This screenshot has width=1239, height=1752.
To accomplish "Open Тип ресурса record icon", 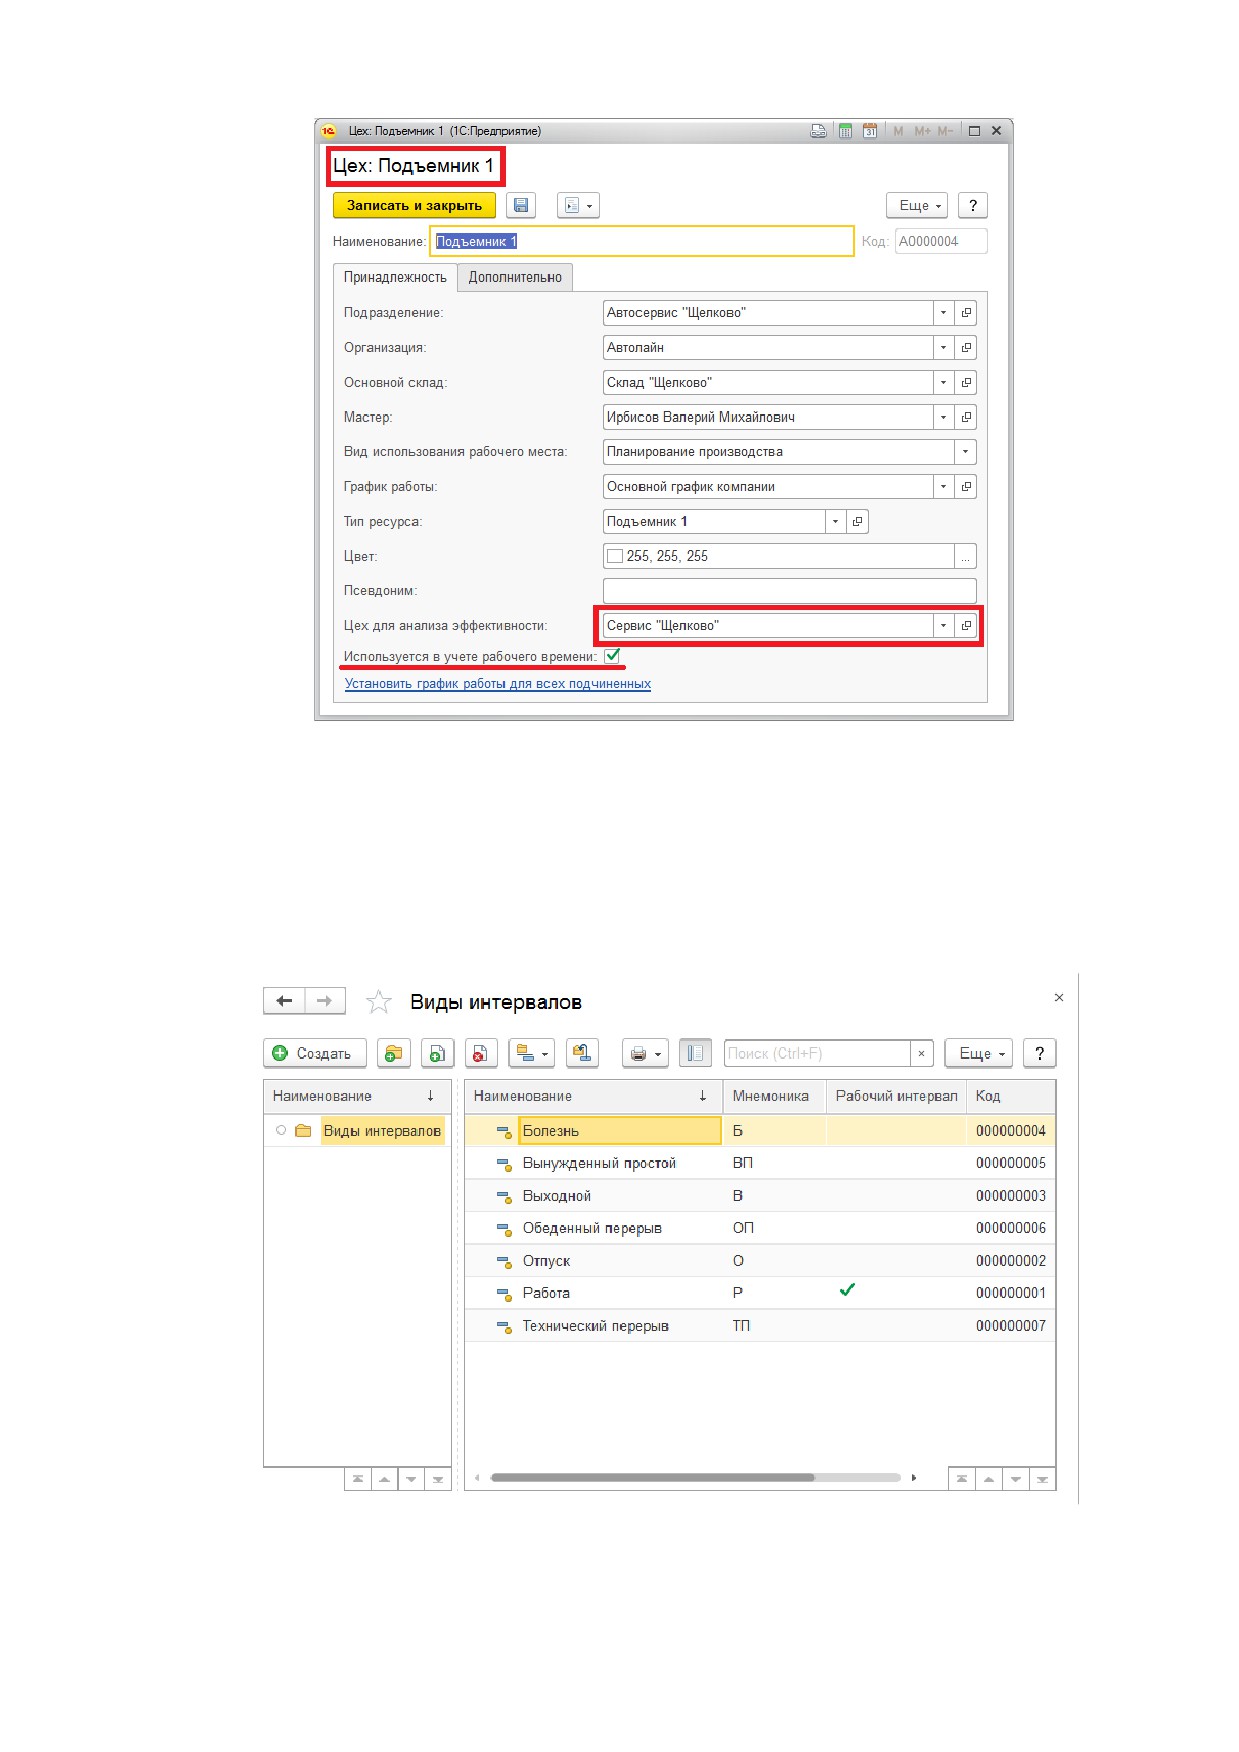I will [857, 521].
